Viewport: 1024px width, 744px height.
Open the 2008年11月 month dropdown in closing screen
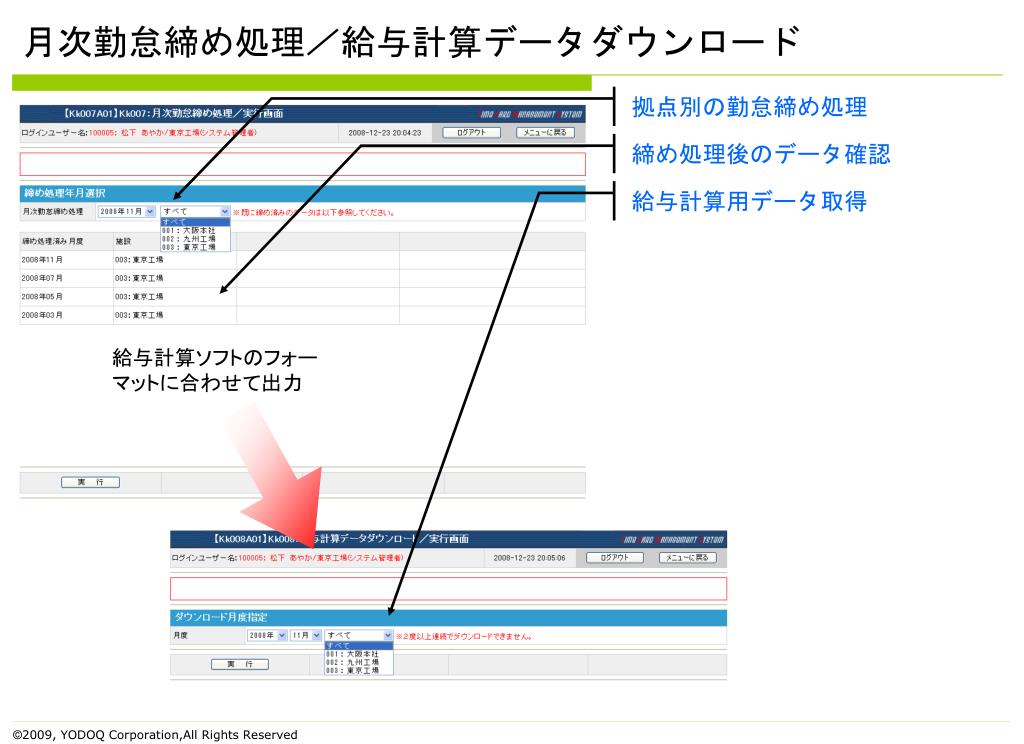point(126,212)
